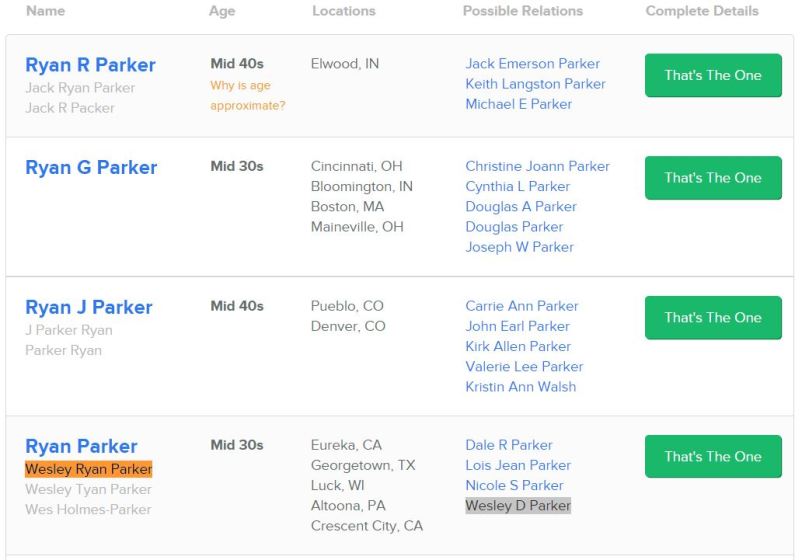Open relation Jack Emerson Parker
Viewport: 809px width, 560px height.
532,64
